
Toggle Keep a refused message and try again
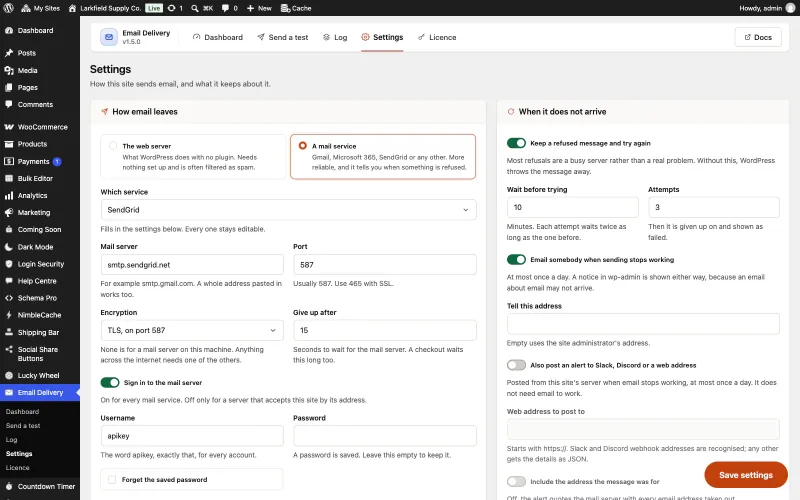516,143
